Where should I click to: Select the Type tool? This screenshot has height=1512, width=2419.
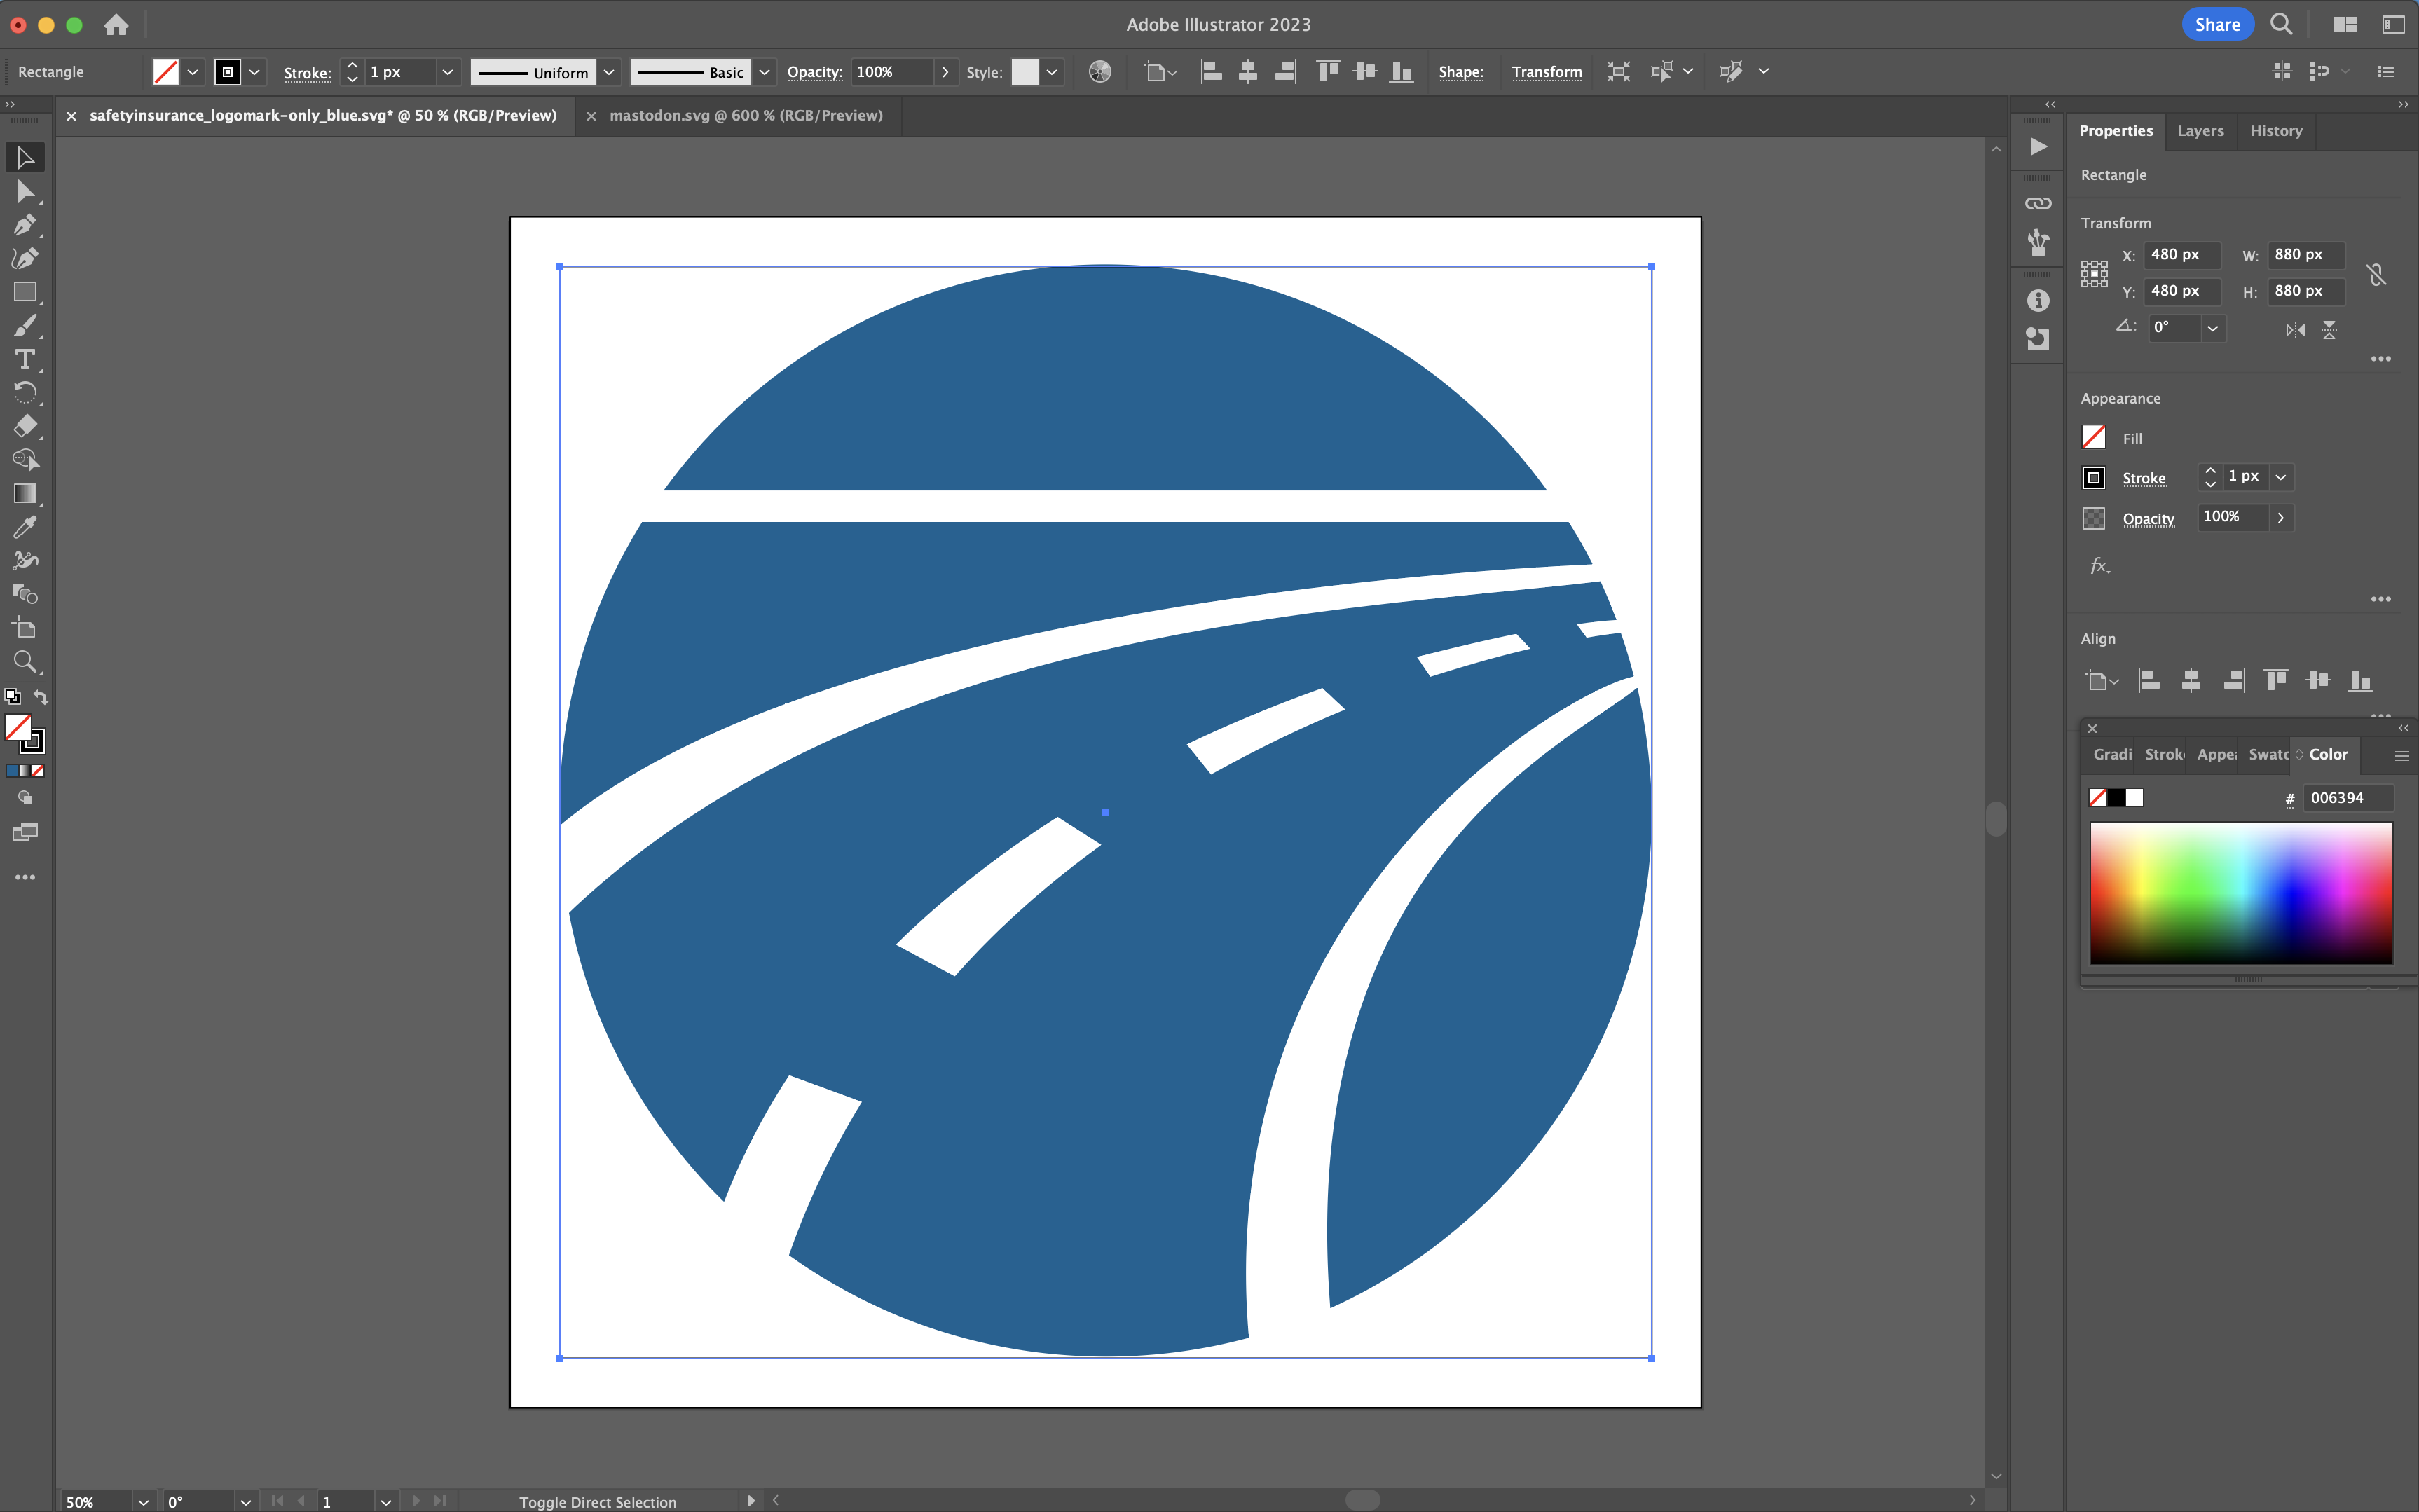tap(25, 359)
